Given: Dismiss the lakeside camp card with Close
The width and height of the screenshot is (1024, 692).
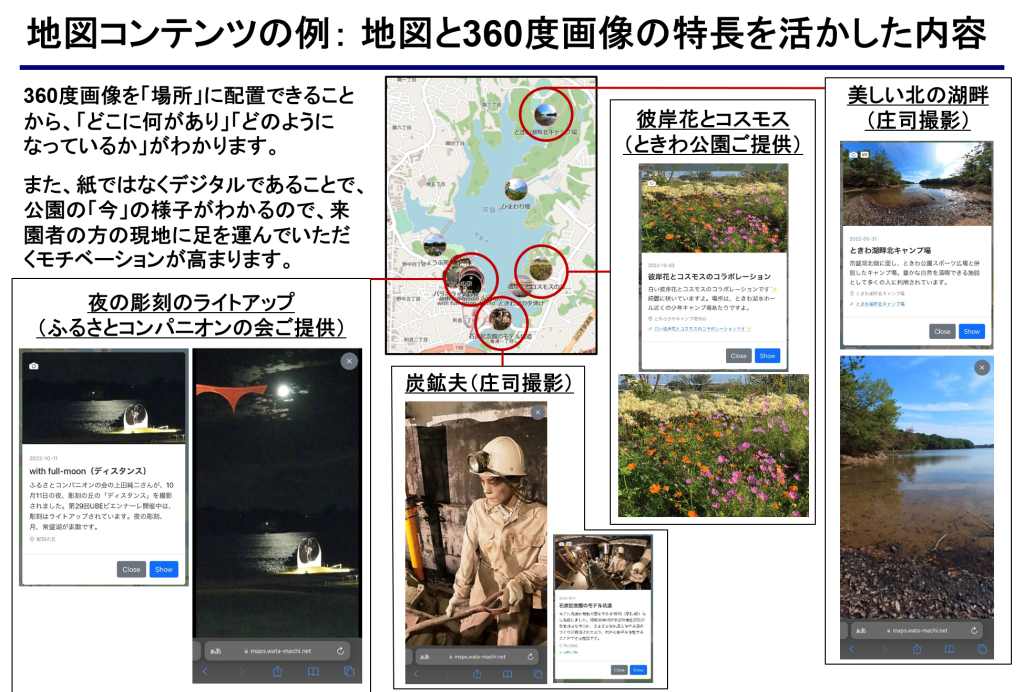Looking at the screenshot, I should (942, 331).
